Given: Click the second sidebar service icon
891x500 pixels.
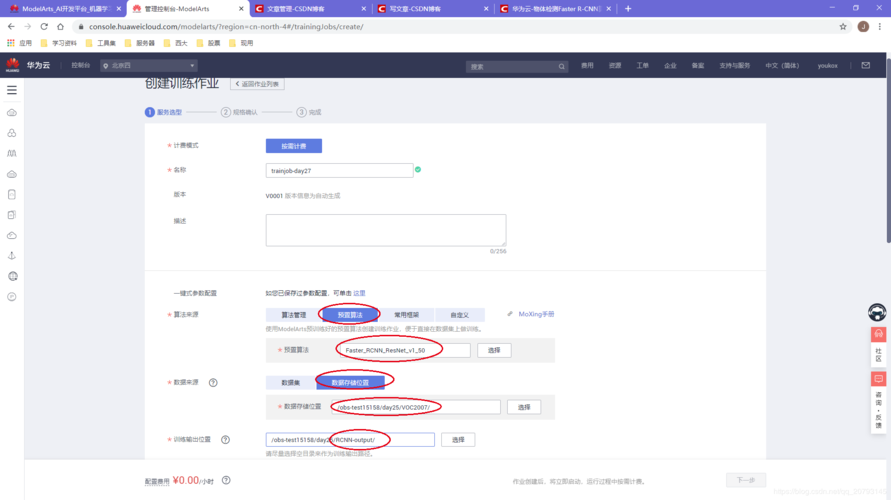Looking at the screenshot, I should [x=11, y=133].
